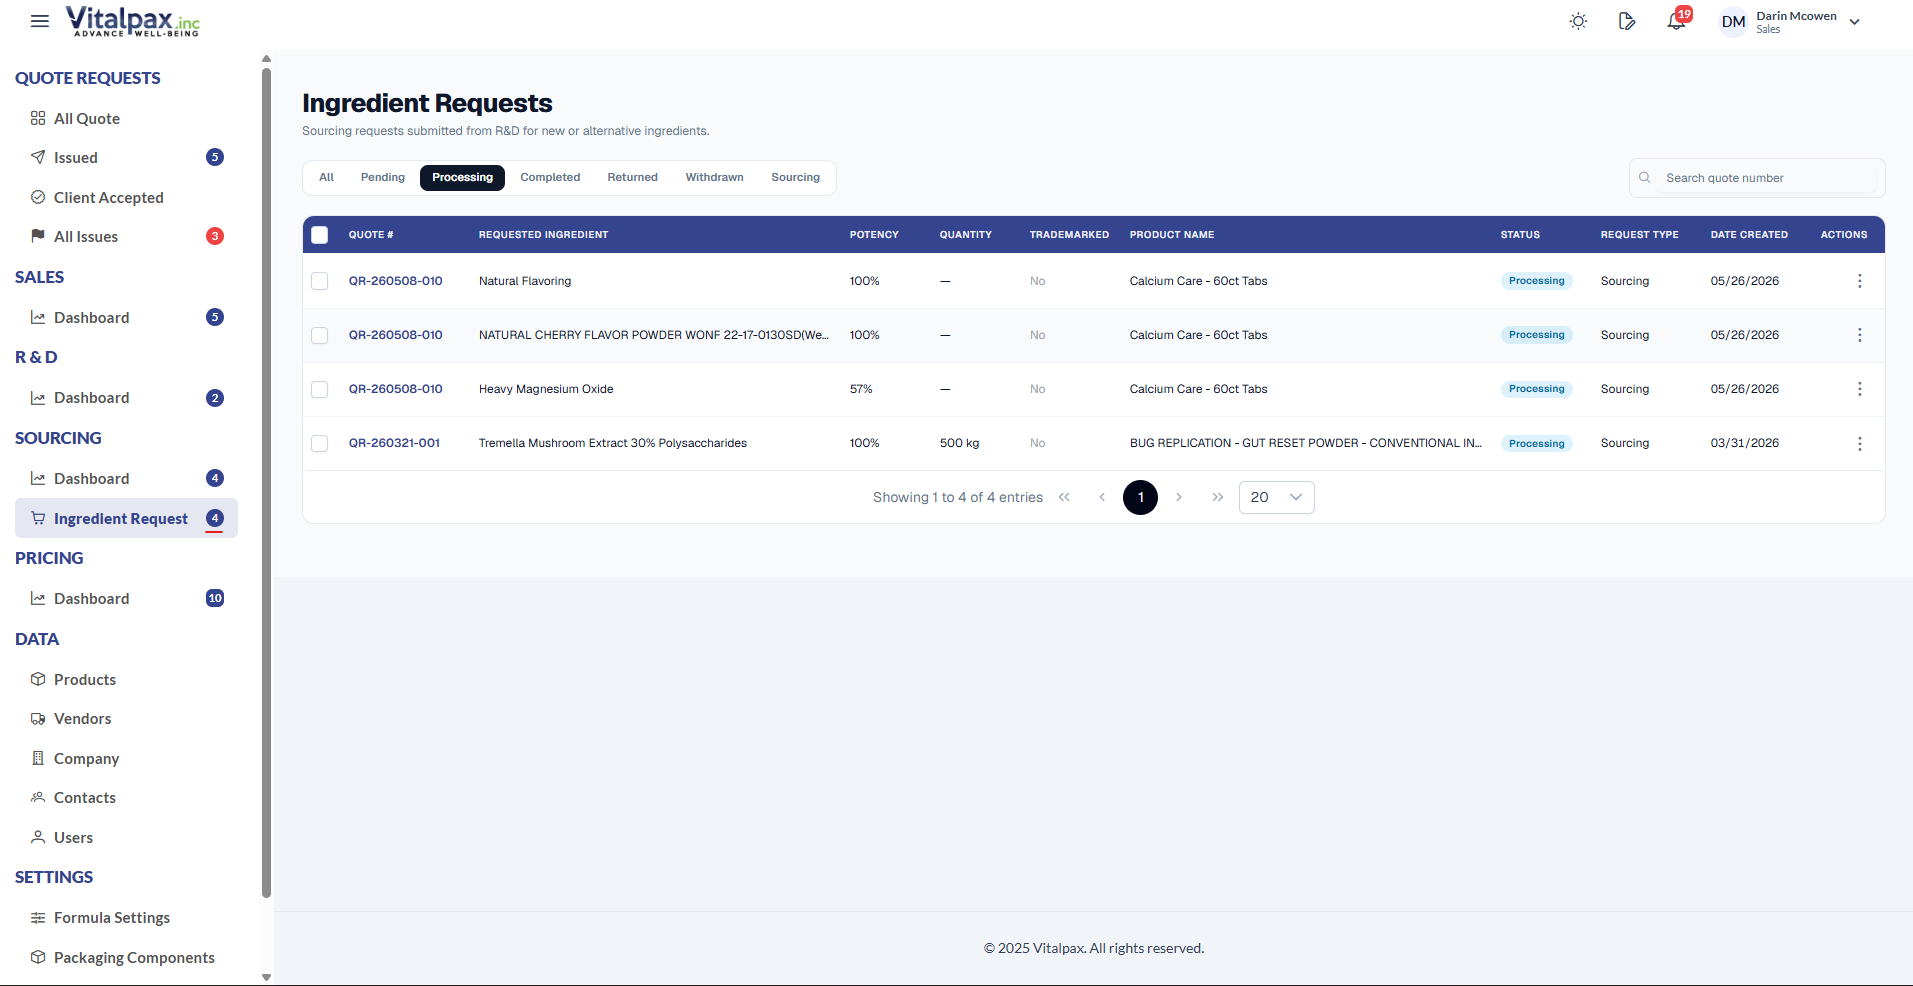
Task: Expand the Darin Mcowen profile dropdown
Action: tap(1854, 22)
